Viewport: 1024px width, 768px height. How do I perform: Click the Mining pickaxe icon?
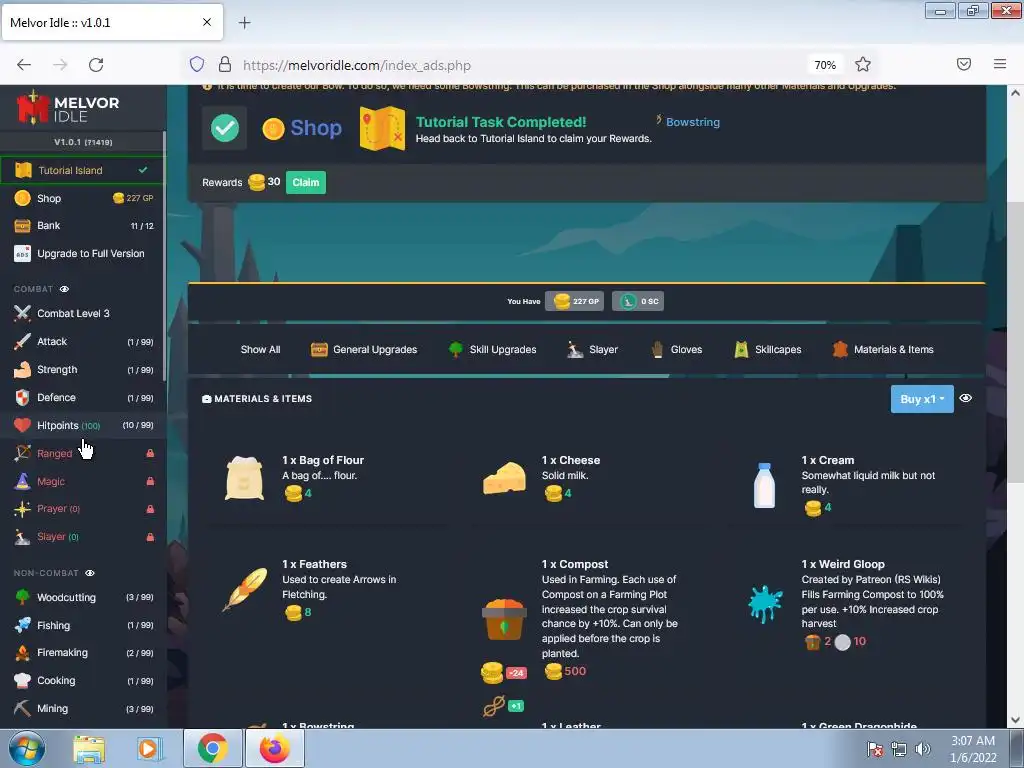[22, 709]
